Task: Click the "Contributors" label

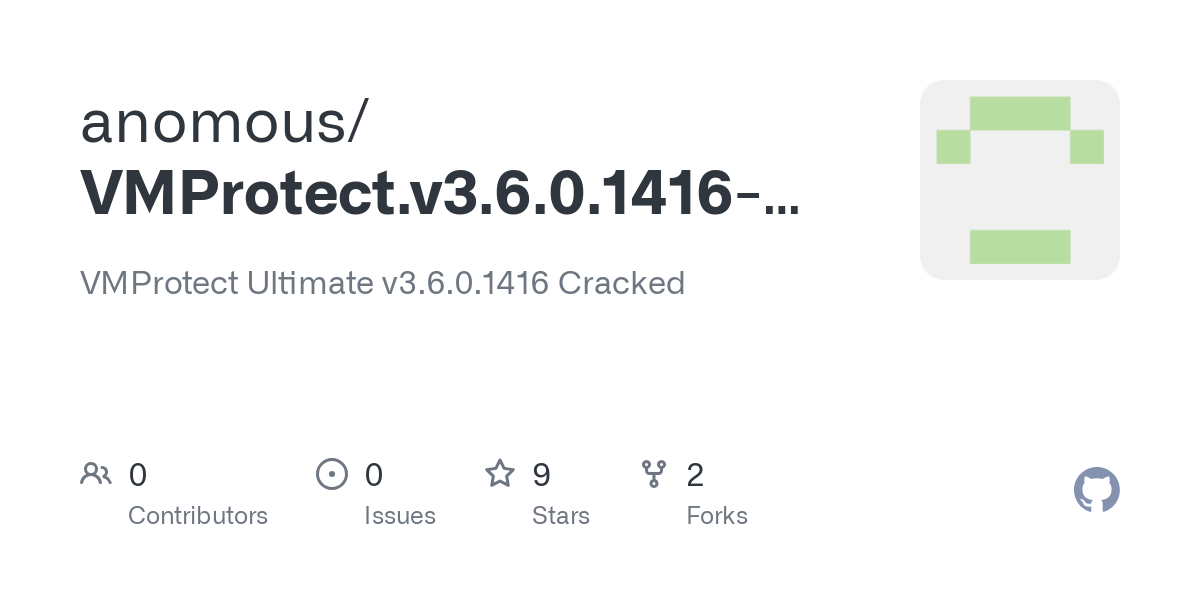Action: [198, 516]
